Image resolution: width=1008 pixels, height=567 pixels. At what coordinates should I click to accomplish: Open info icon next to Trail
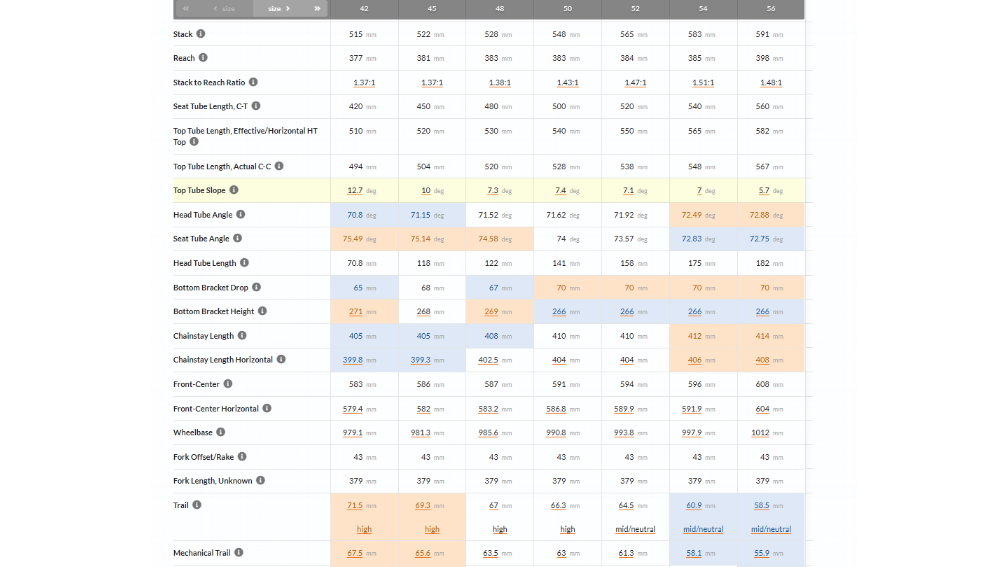click(x=197, y=505)
